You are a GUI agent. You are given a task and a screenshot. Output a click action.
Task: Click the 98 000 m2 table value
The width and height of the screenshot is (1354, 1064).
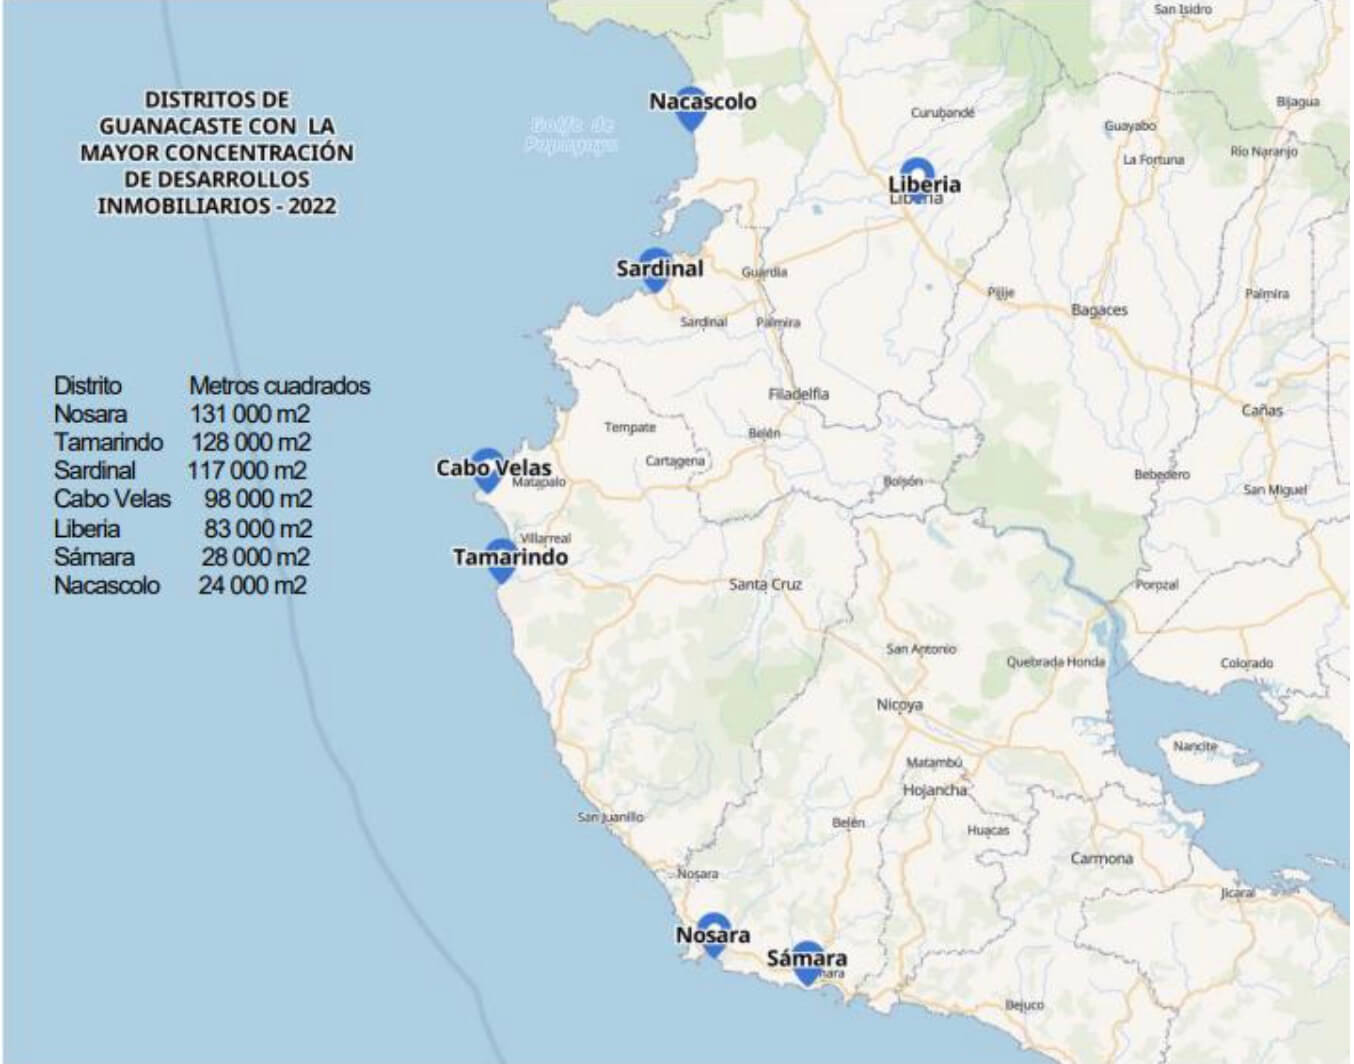(258, 499)
